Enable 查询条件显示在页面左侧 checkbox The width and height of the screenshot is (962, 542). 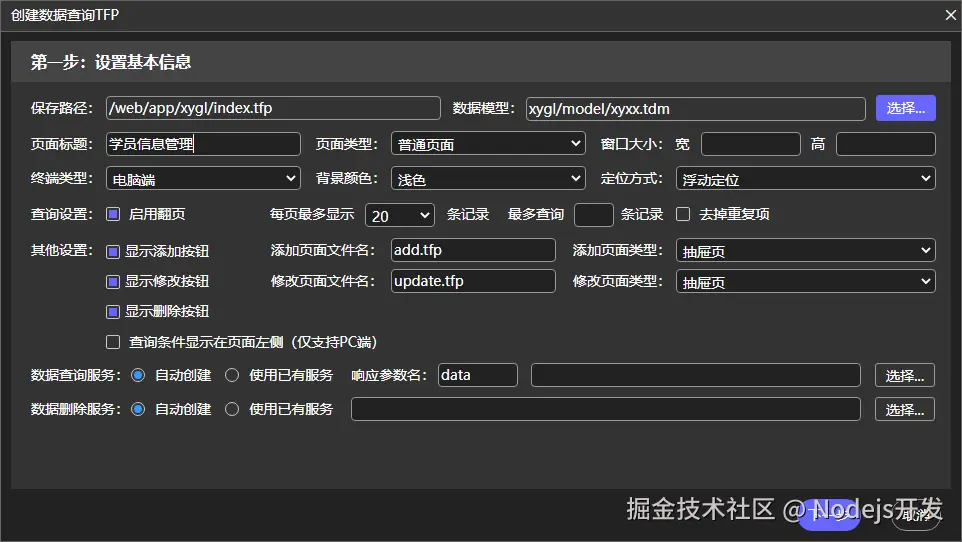[113, 342]
